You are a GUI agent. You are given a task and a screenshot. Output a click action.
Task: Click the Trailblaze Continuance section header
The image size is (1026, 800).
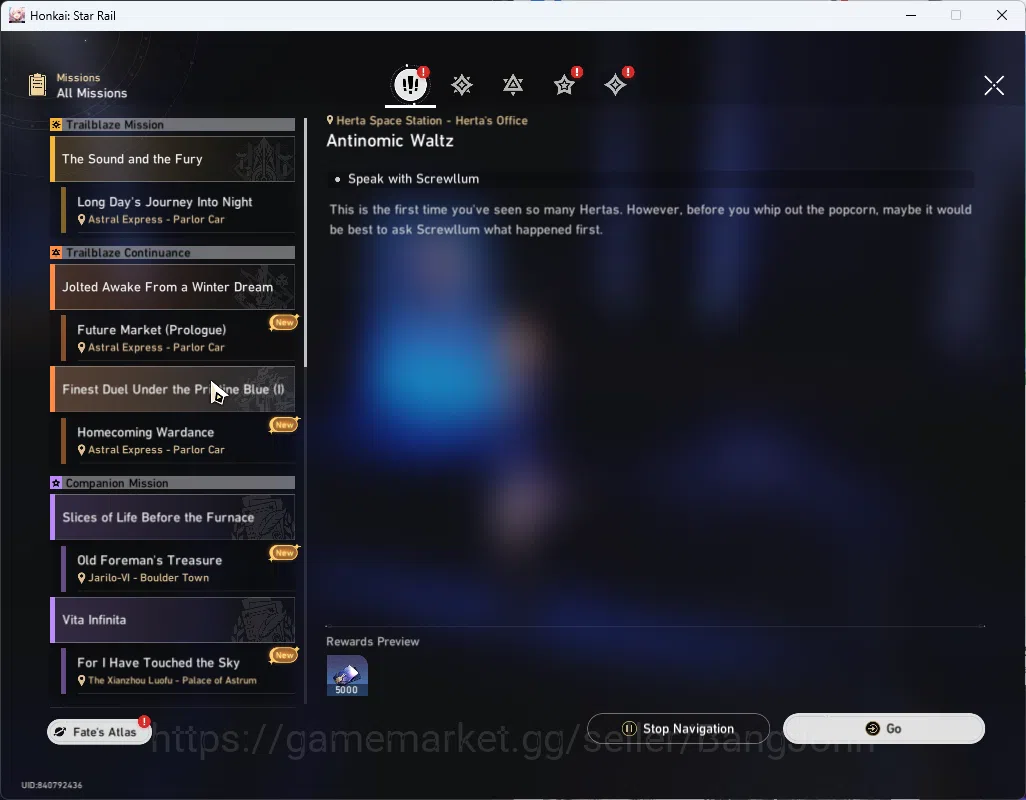[x=173, y=252]
